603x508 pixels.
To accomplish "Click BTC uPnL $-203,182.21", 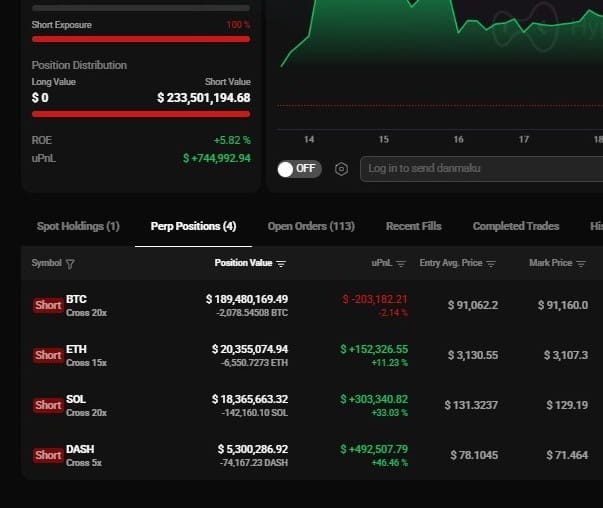I will pyautogui.click(x=375, y=299).
